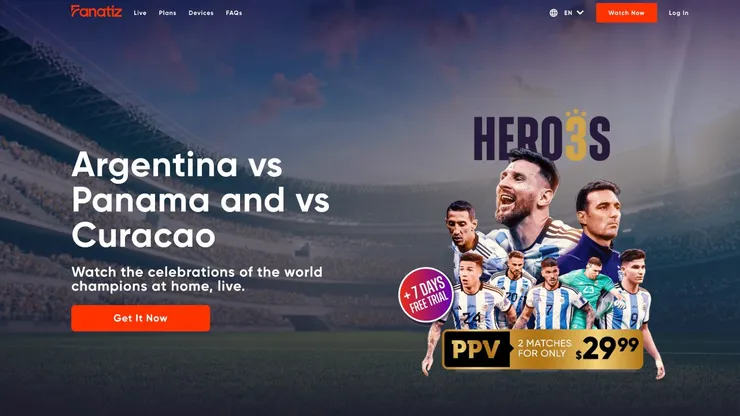Screen dimensions: 740x416
Task: Select the EN language label
Action: (568, 13)
